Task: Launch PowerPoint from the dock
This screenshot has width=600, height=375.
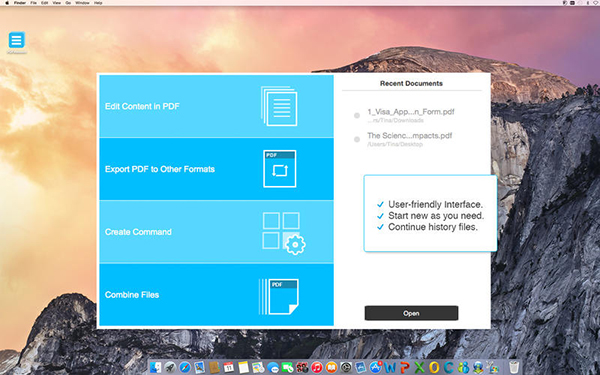Action: (404, 367)
